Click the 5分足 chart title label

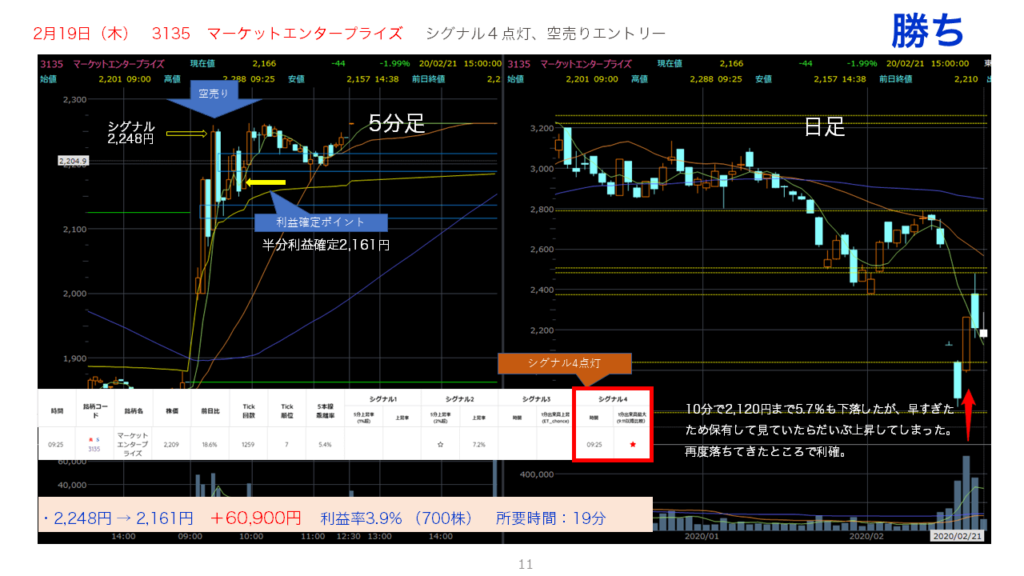pyautogui.click(x=396, y=123)
